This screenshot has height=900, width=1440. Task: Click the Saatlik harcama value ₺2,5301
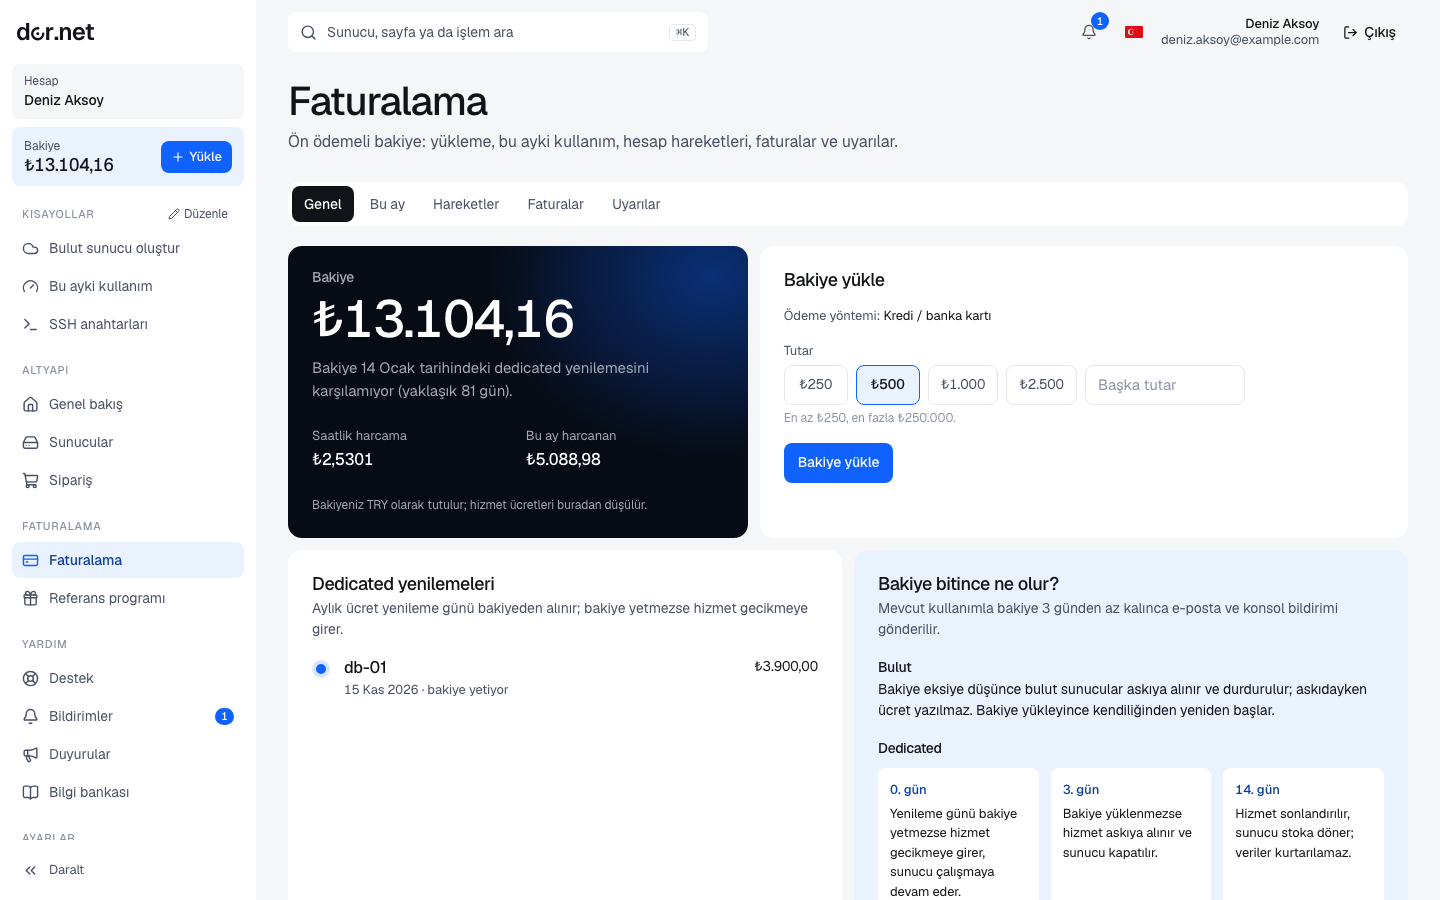pyautogui.click(x=342, y=460)
